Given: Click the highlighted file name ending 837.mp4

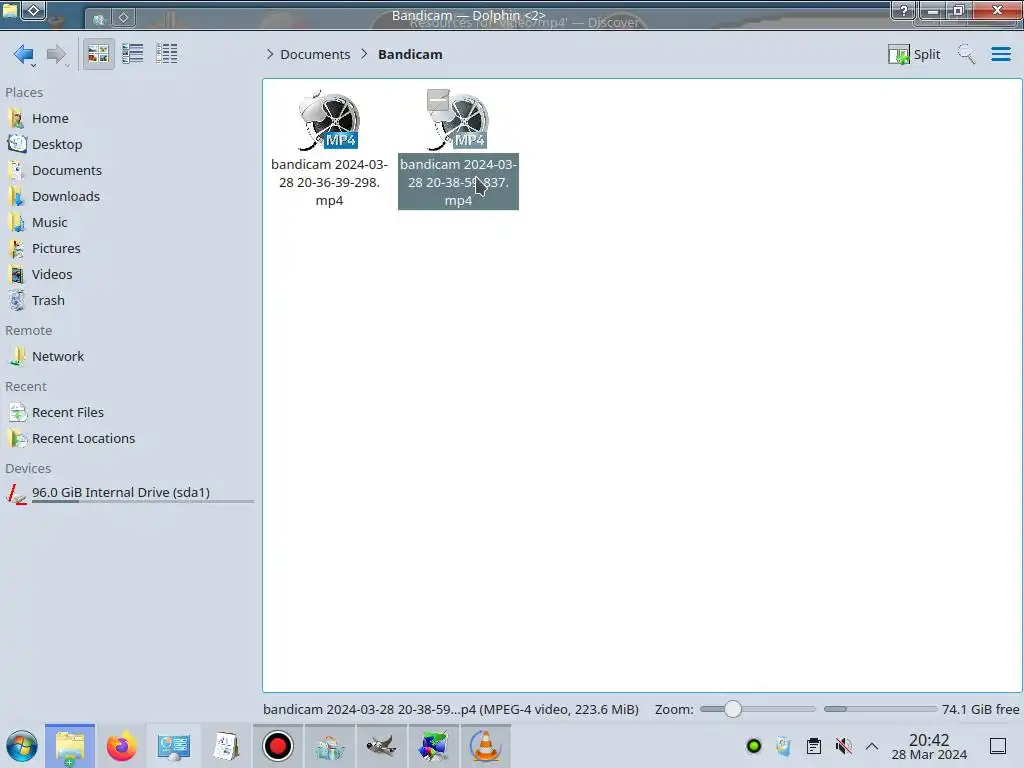Looking at the screenshot, I should pos(458,182).
